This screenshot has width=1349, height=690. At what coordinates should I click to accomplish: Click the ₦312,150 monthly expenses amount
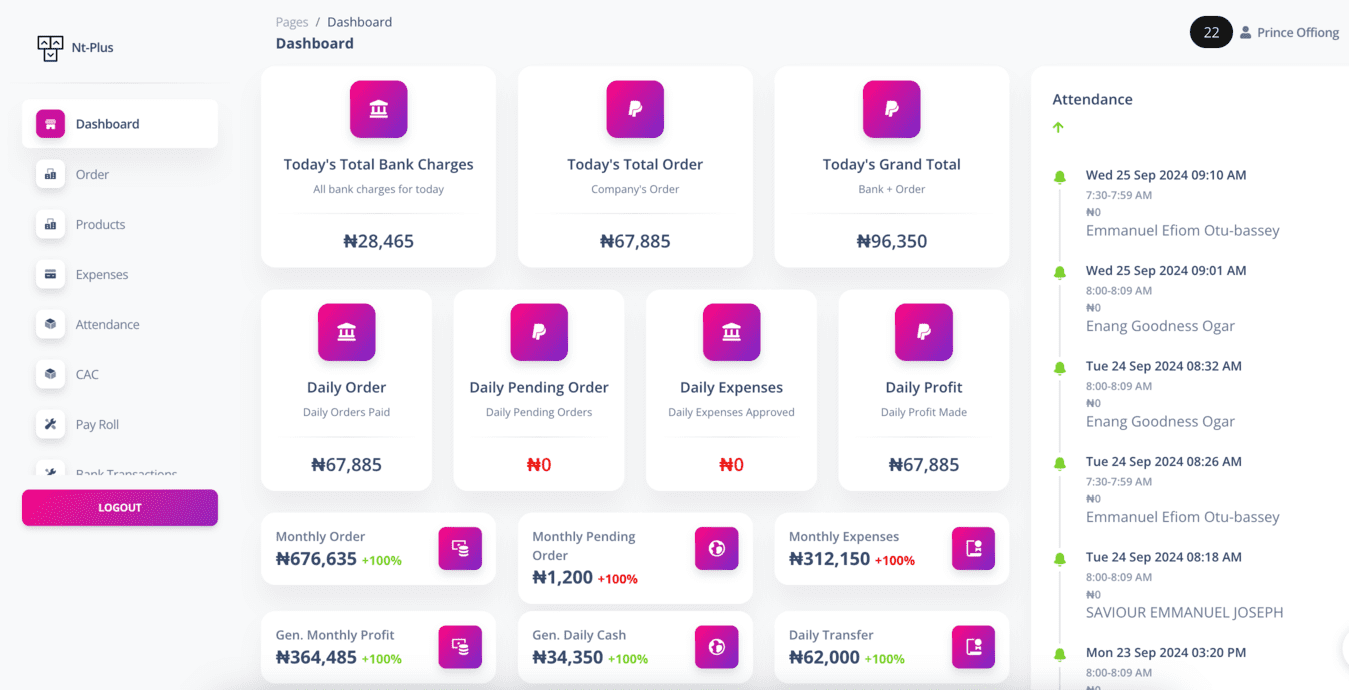coord(830,559)
